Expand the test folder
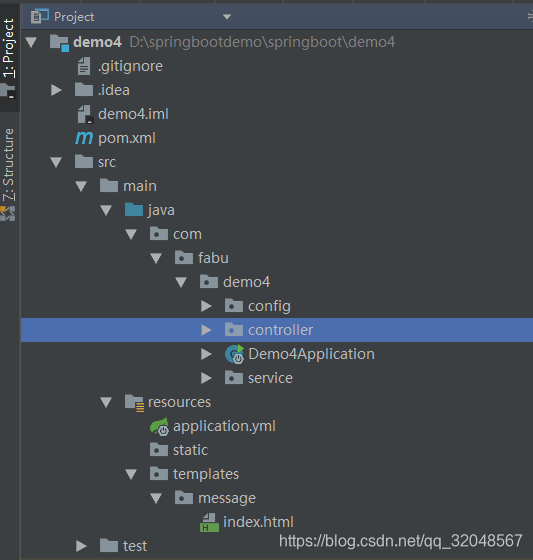 [81, 546]
